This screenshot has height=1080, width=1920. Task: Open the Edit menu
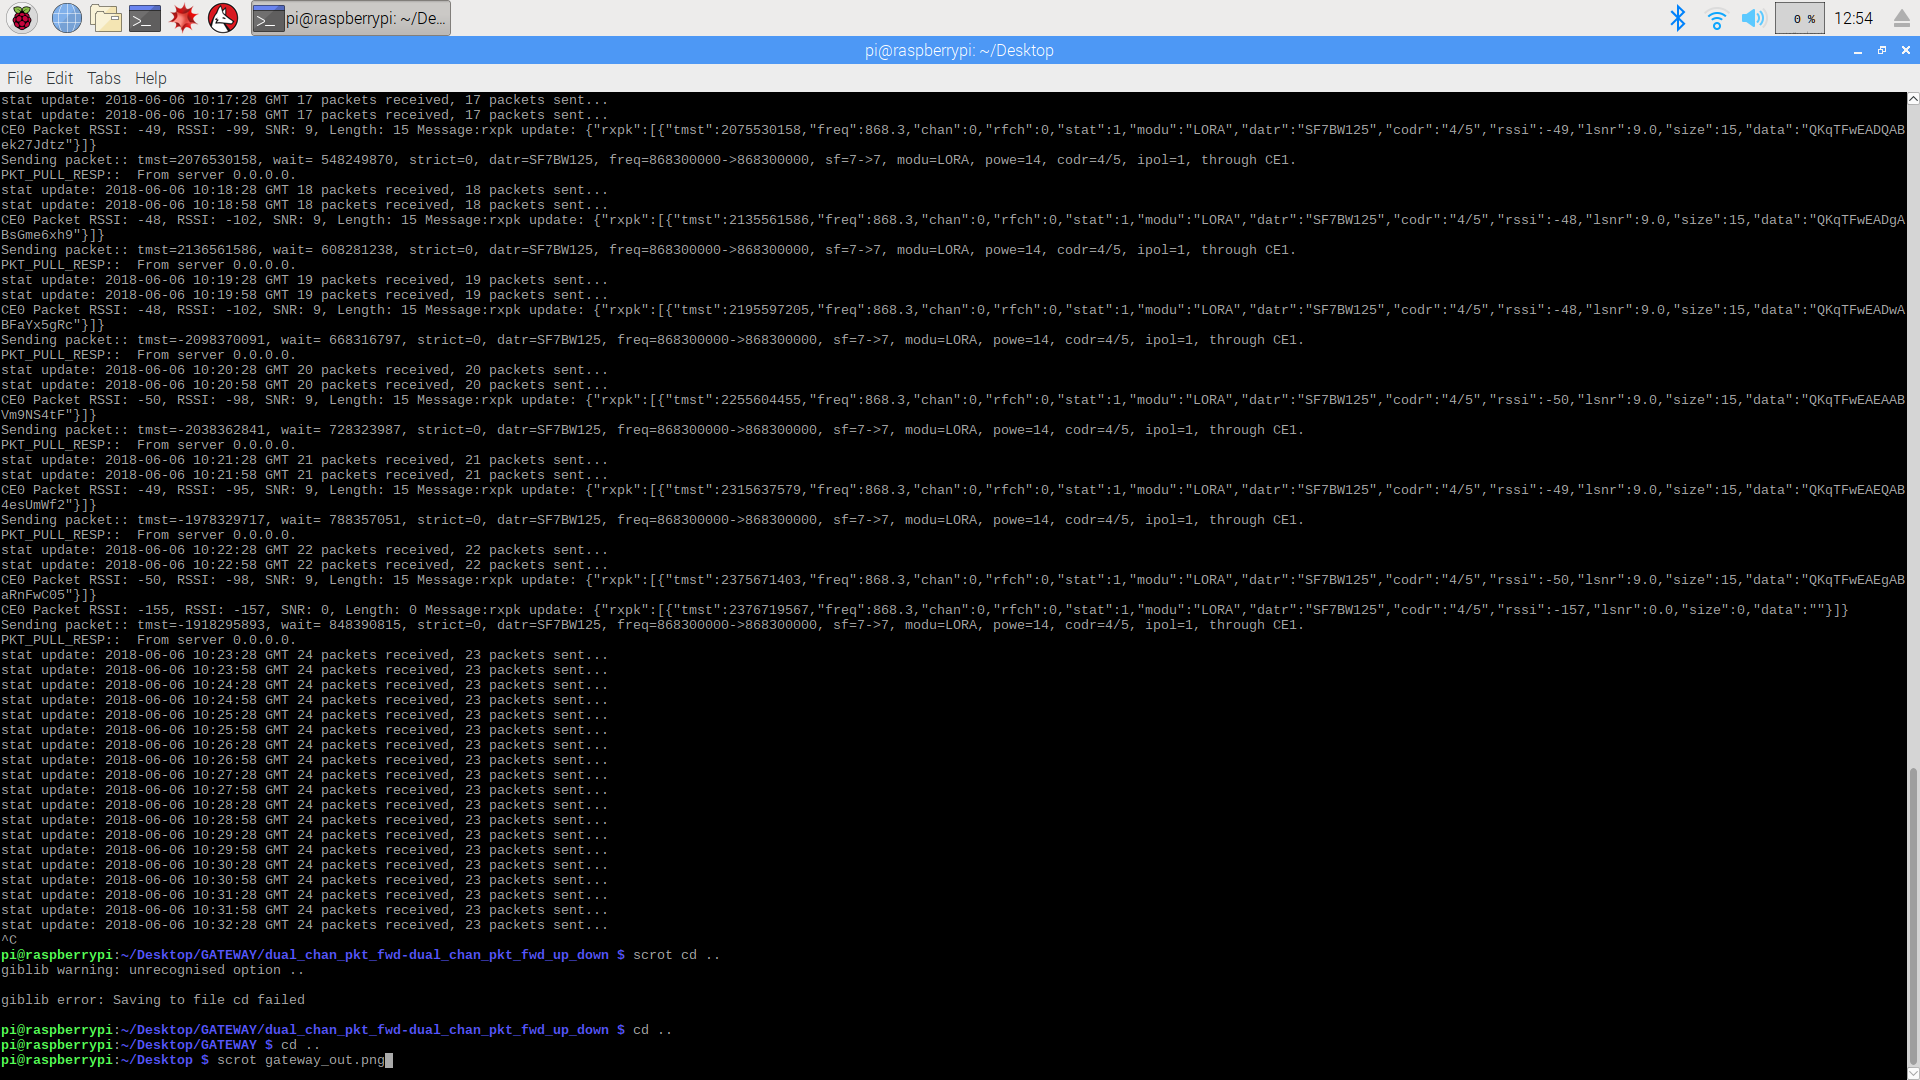click(59, 78)
